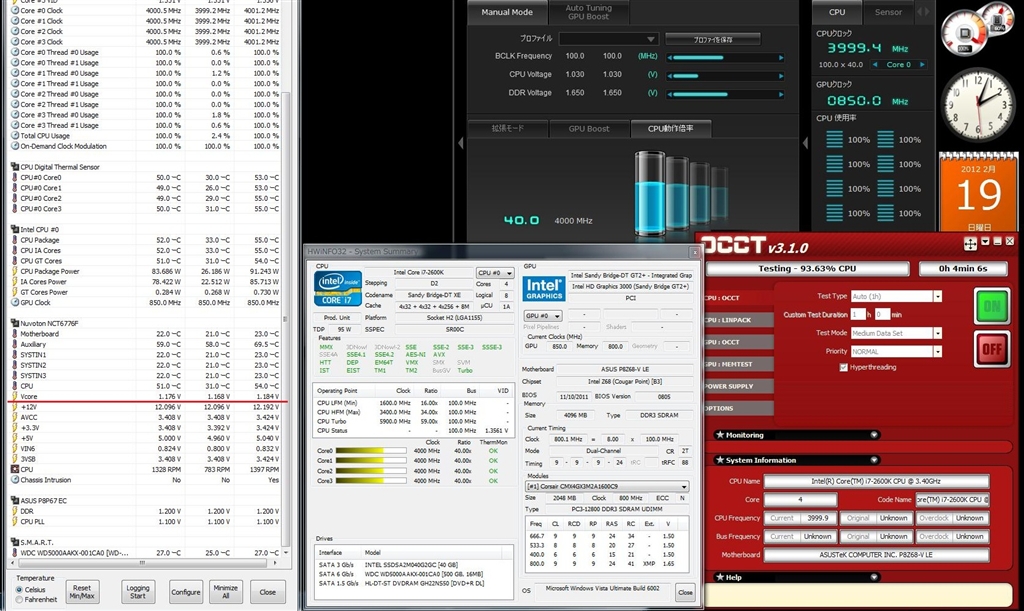Click the left collapse arrow of tuning panel
1024x611 pixels.
click(x=460, y=142)
